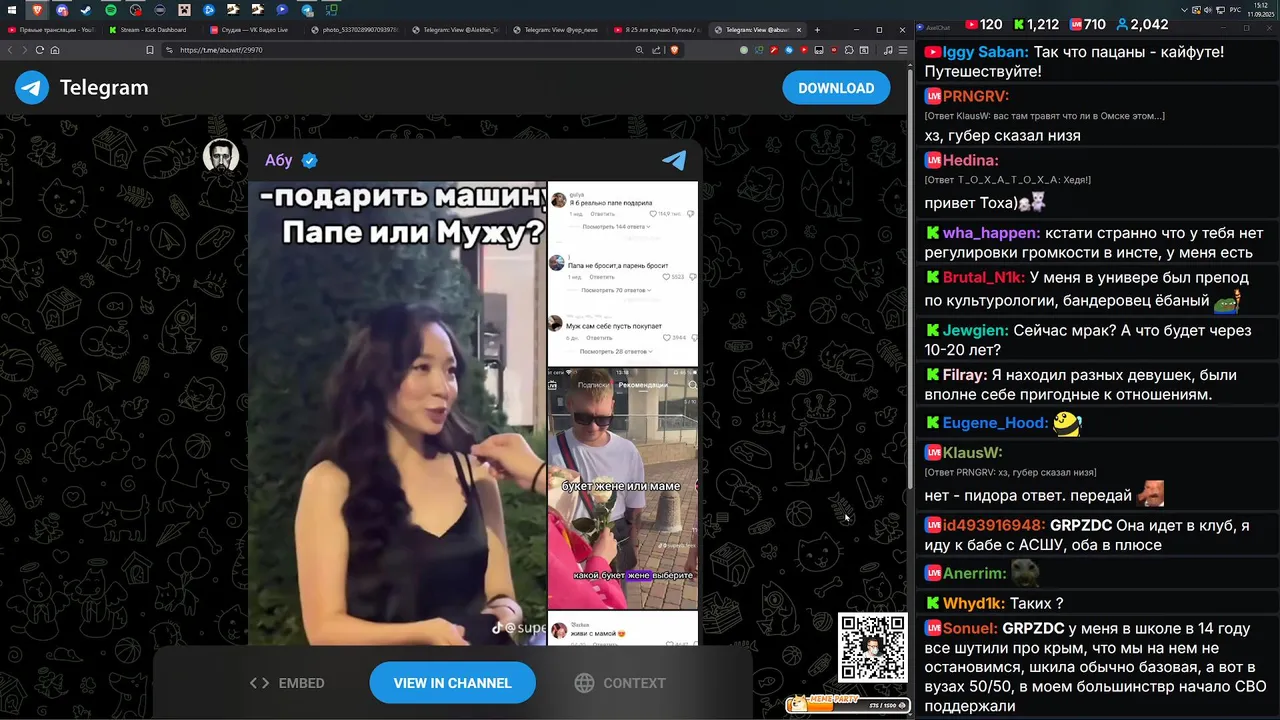This screenshot has height=720, width=1280.
Task: Click the bookmark icon next to address bar
Action: pyautogui.click(x=150, y=50)
